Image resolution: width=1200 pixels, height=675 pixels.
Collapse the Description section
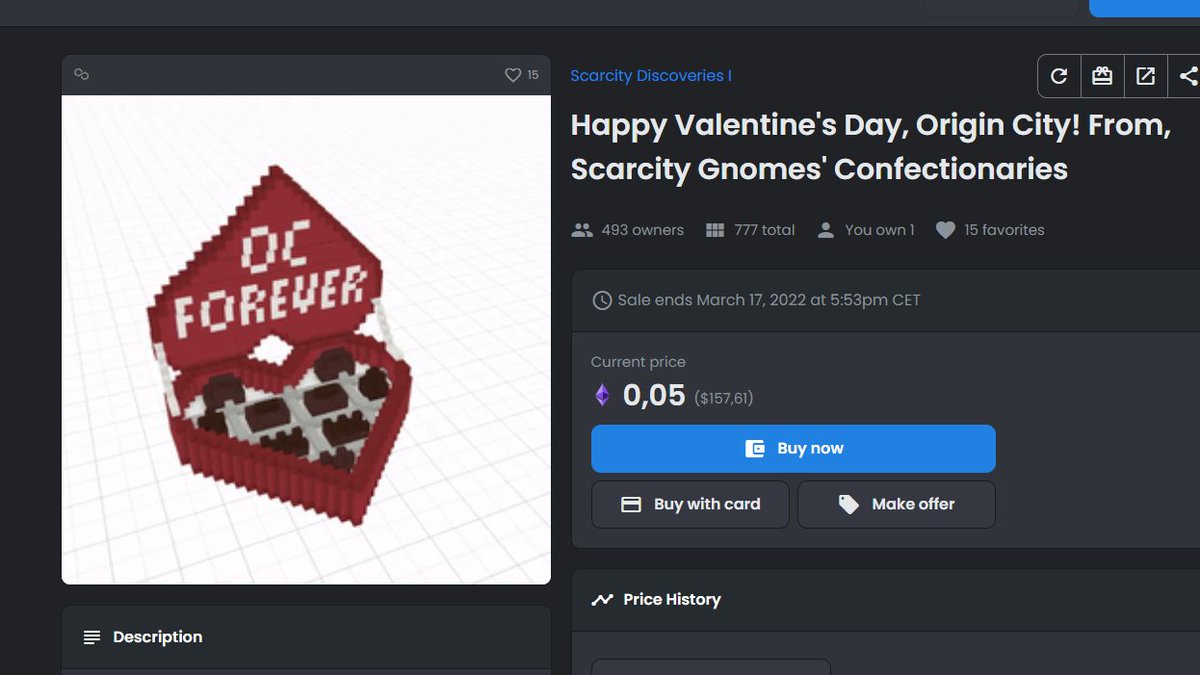pyautogui.click(x=306, y=637)
